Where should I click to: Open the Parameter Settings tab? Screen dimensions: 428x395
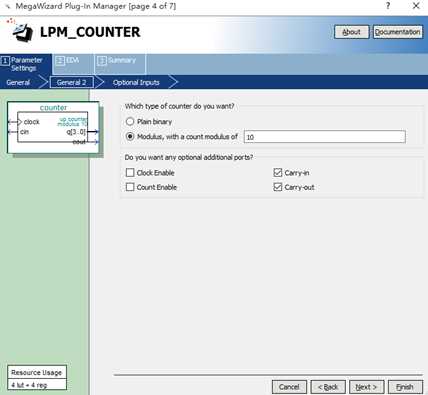click(26, 64)
